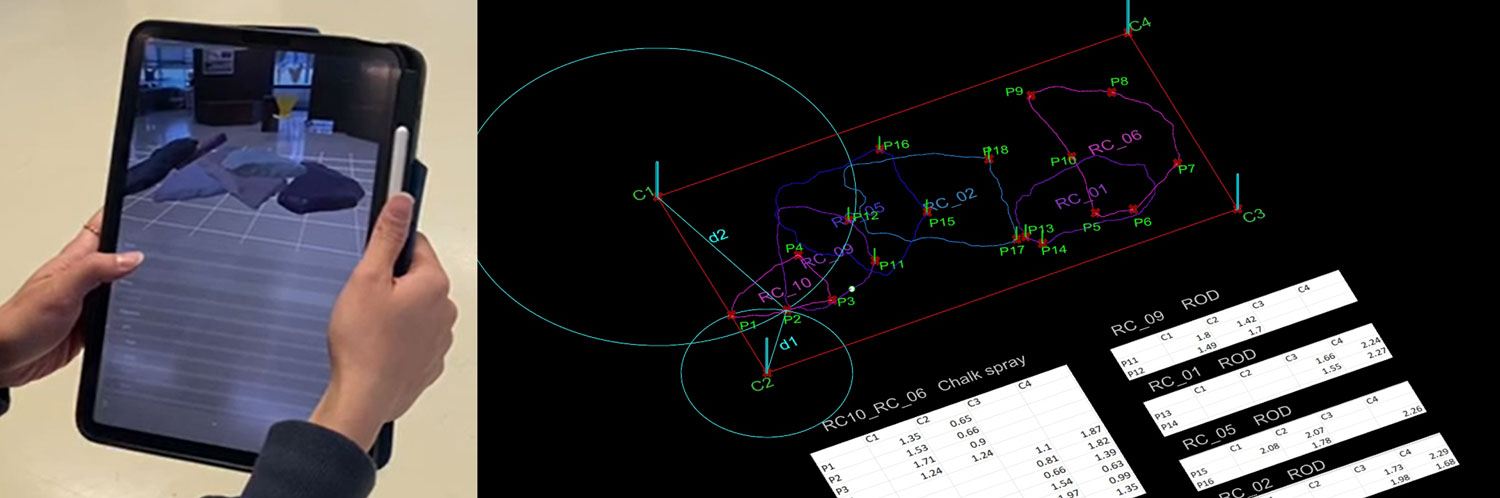
Task: Click the C1 corner marker label
Action: point(642,193)
